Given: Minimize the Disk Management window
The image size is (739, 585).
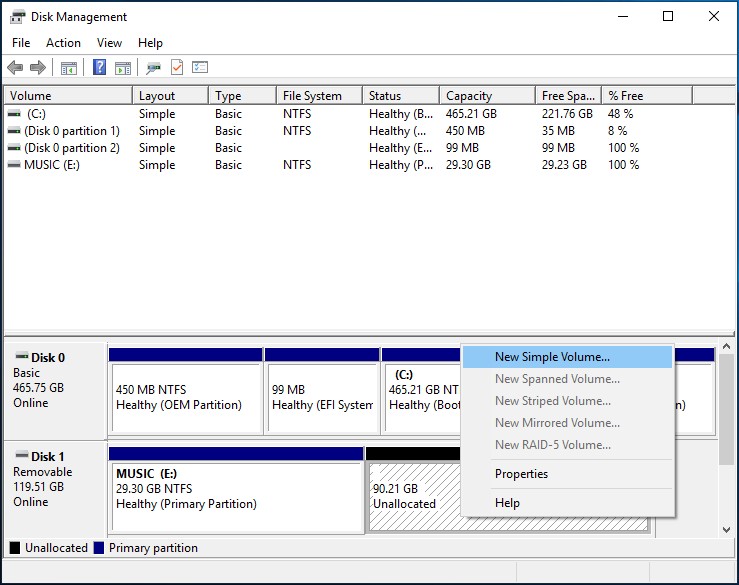Looking at the screenshot, I should [x=623, y=16].
